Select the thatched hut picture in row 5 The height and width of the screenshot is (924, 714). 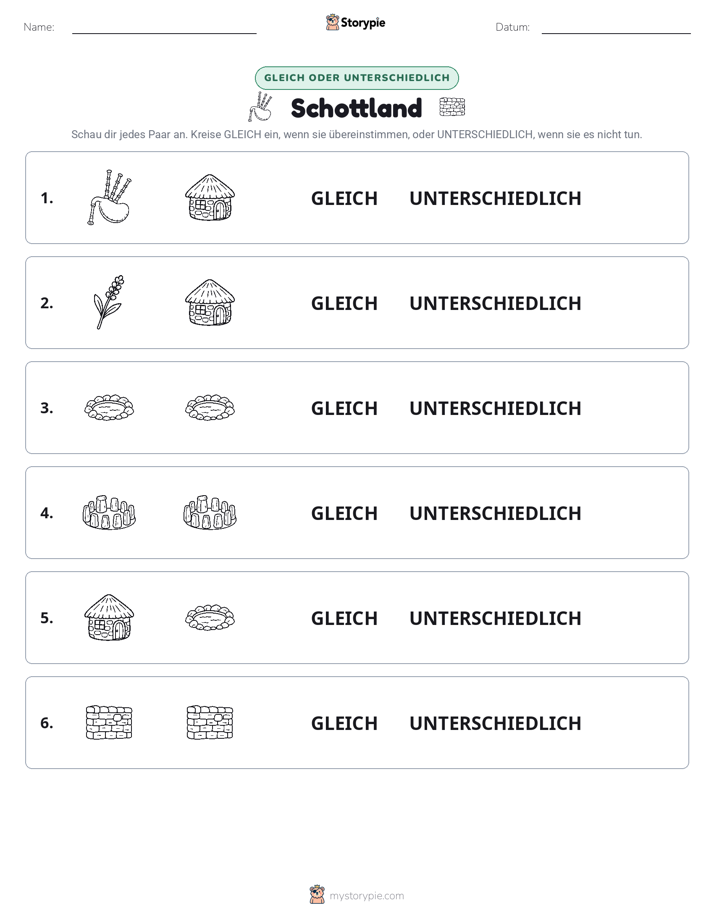109,617
